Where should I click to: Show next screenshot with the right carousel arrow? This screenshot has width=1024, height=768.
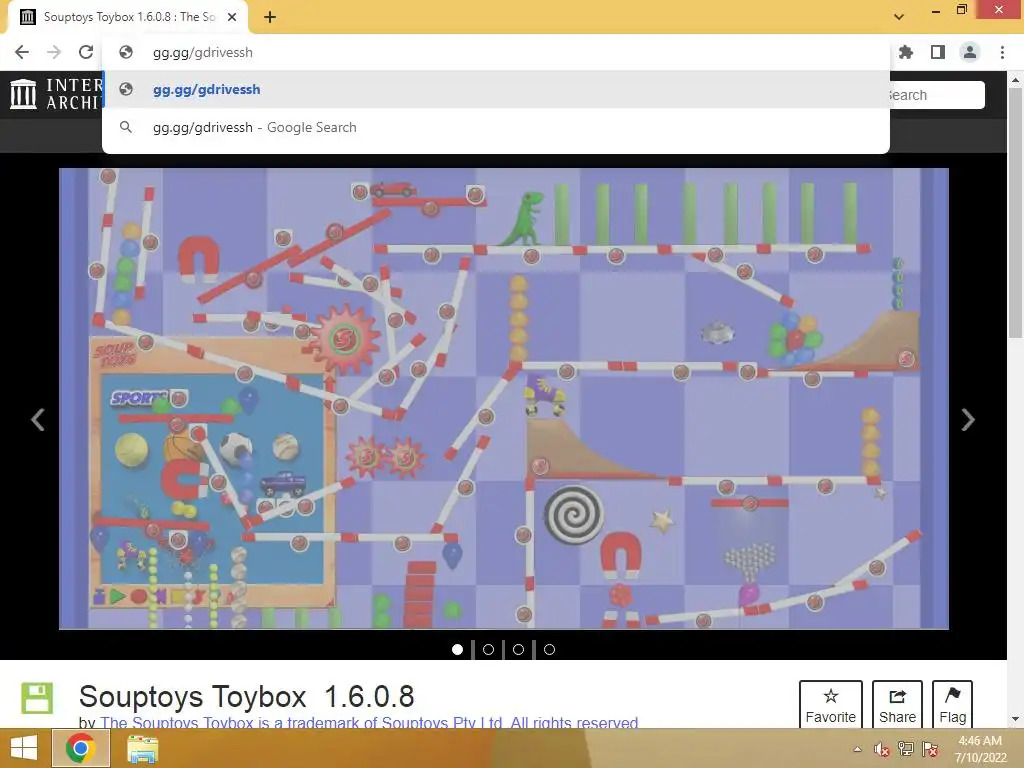[968, 419]
